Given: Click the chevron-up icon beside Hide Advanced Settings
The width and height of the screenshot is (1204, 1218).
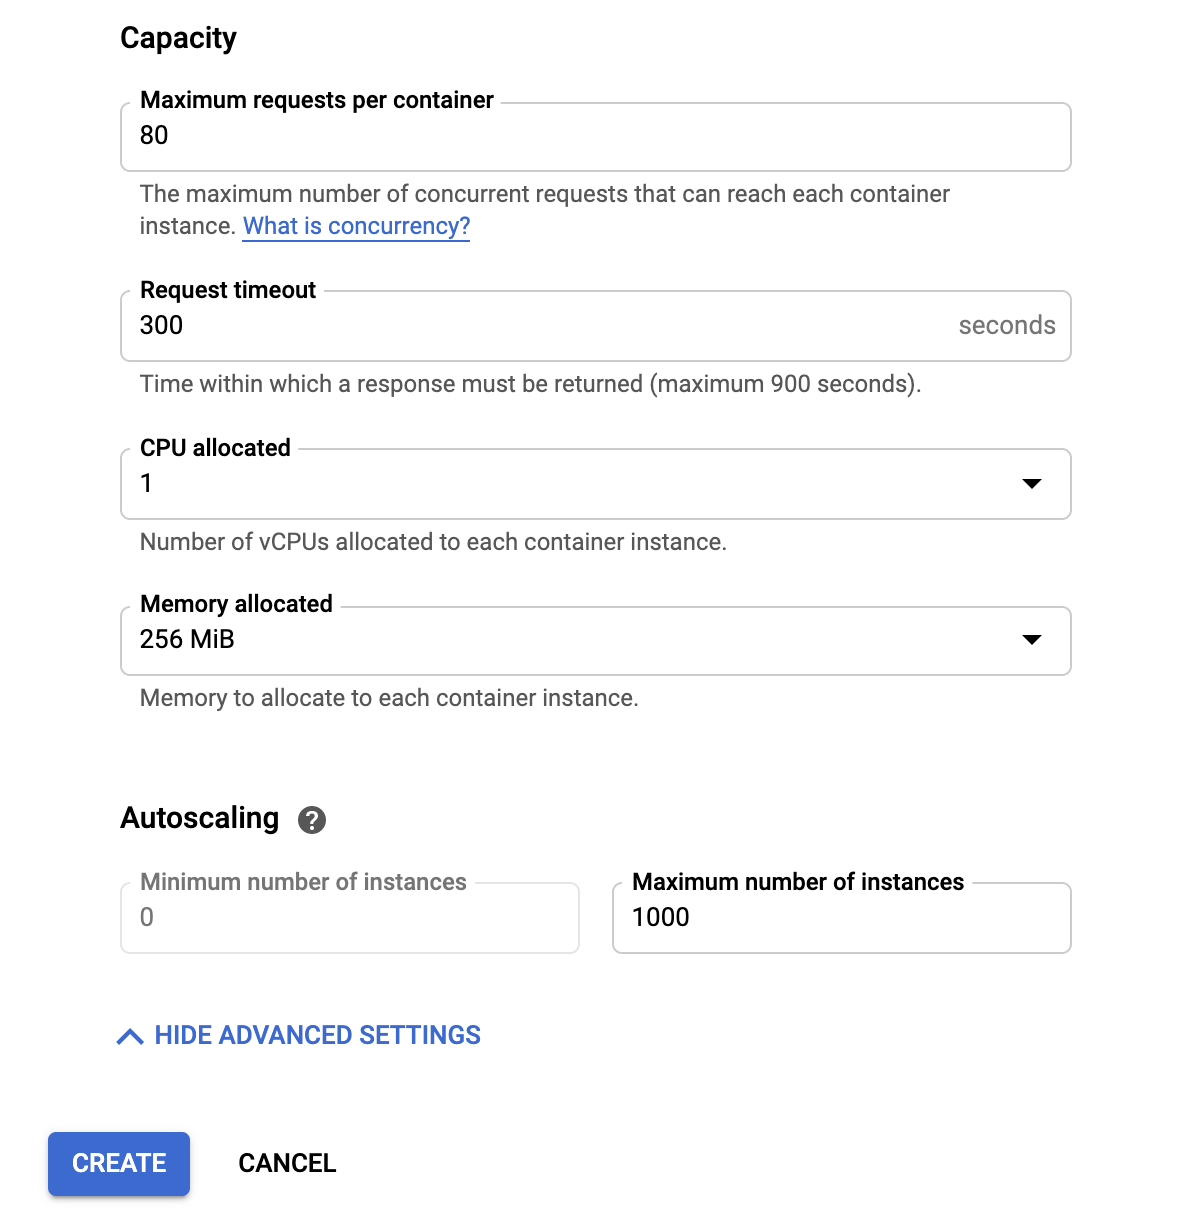Looking at the screenshot, I should tap(130, 1036).
